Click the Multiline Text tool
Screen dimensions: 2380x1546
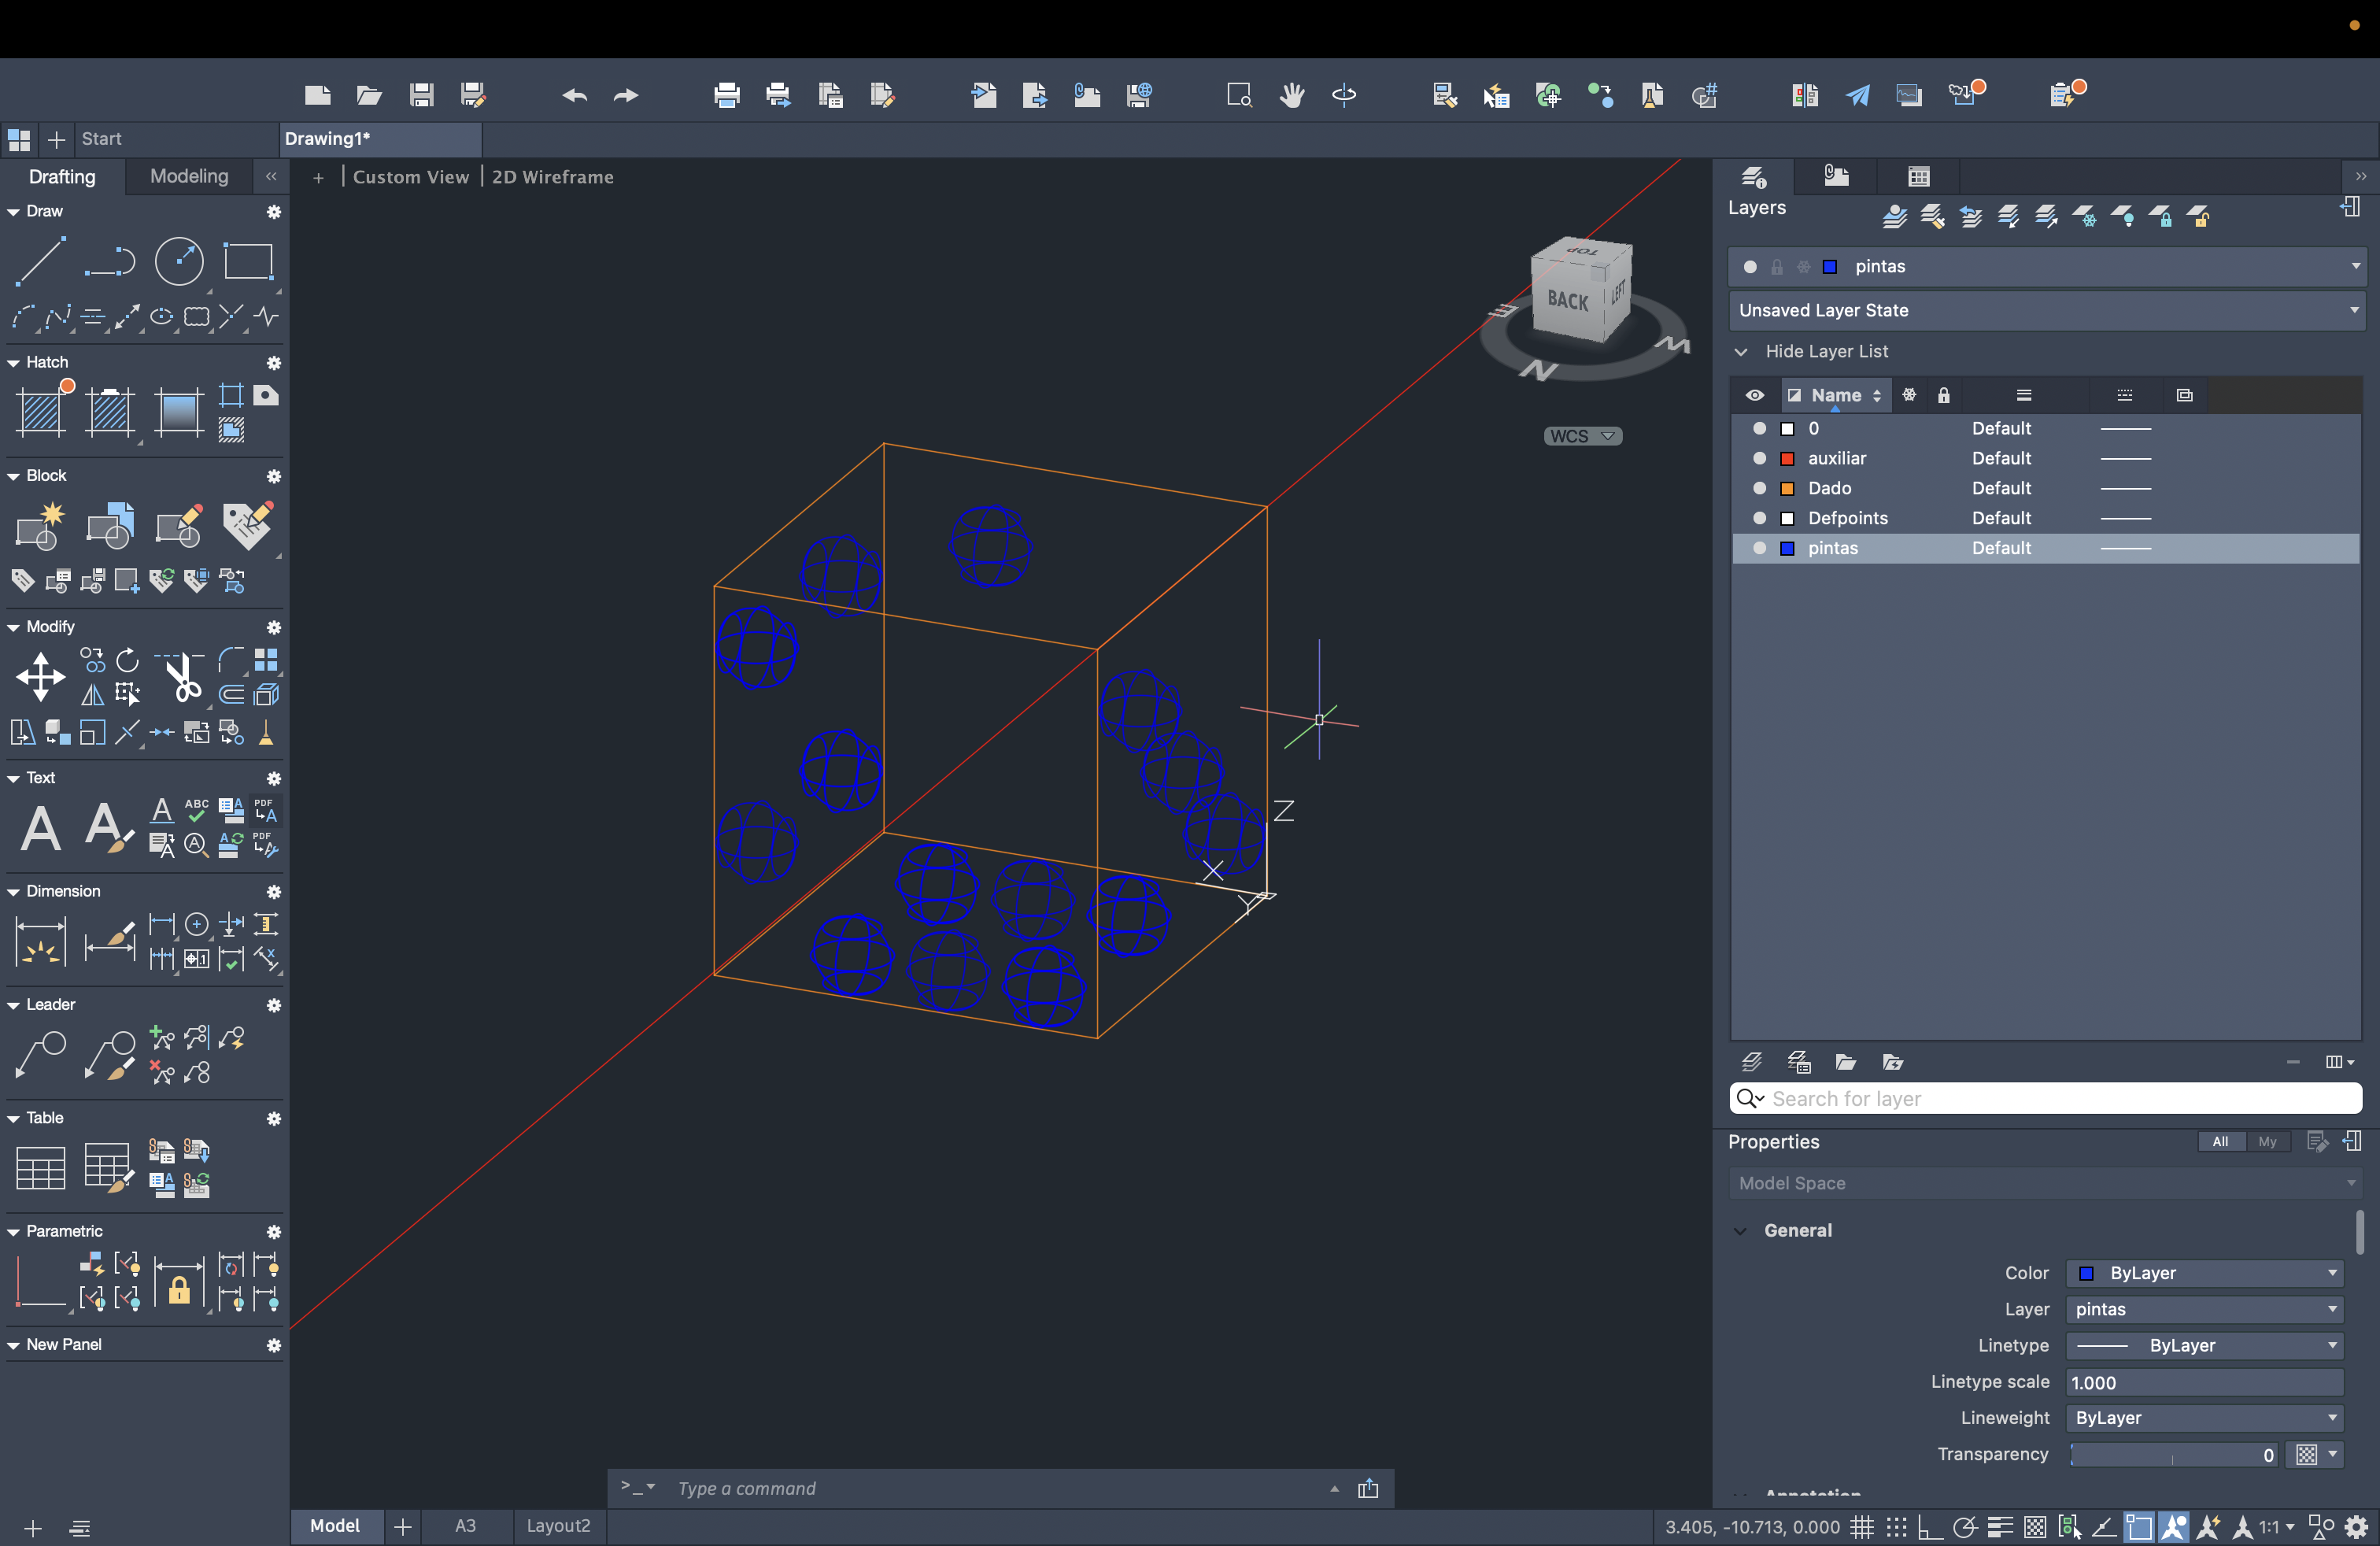pyautogui.click(x=41, y=828)
